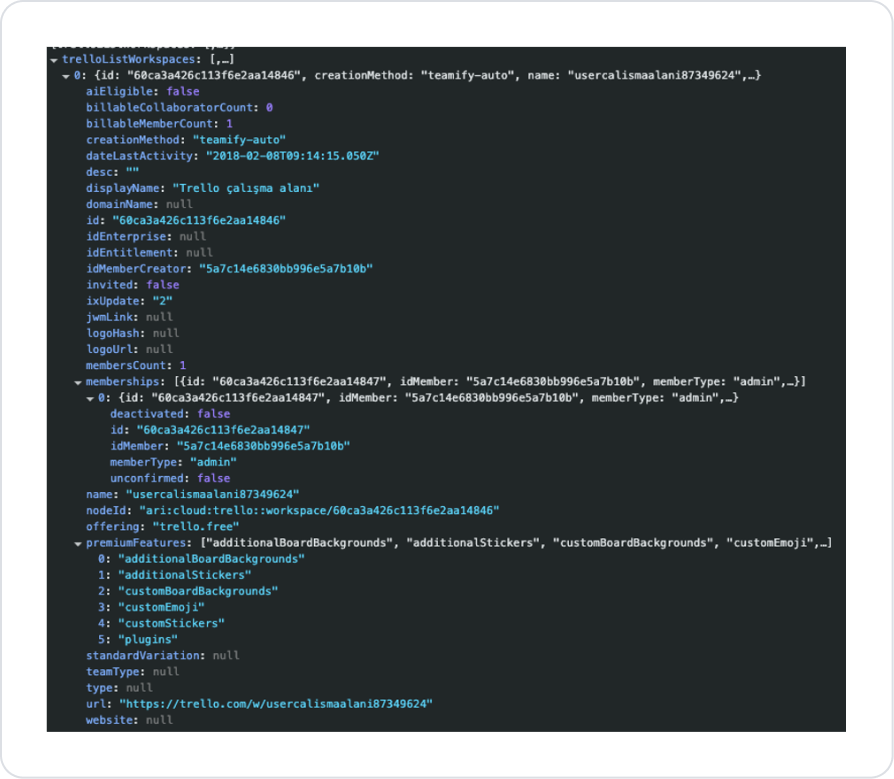
Task: Select the type: null row
Action: 119,688
